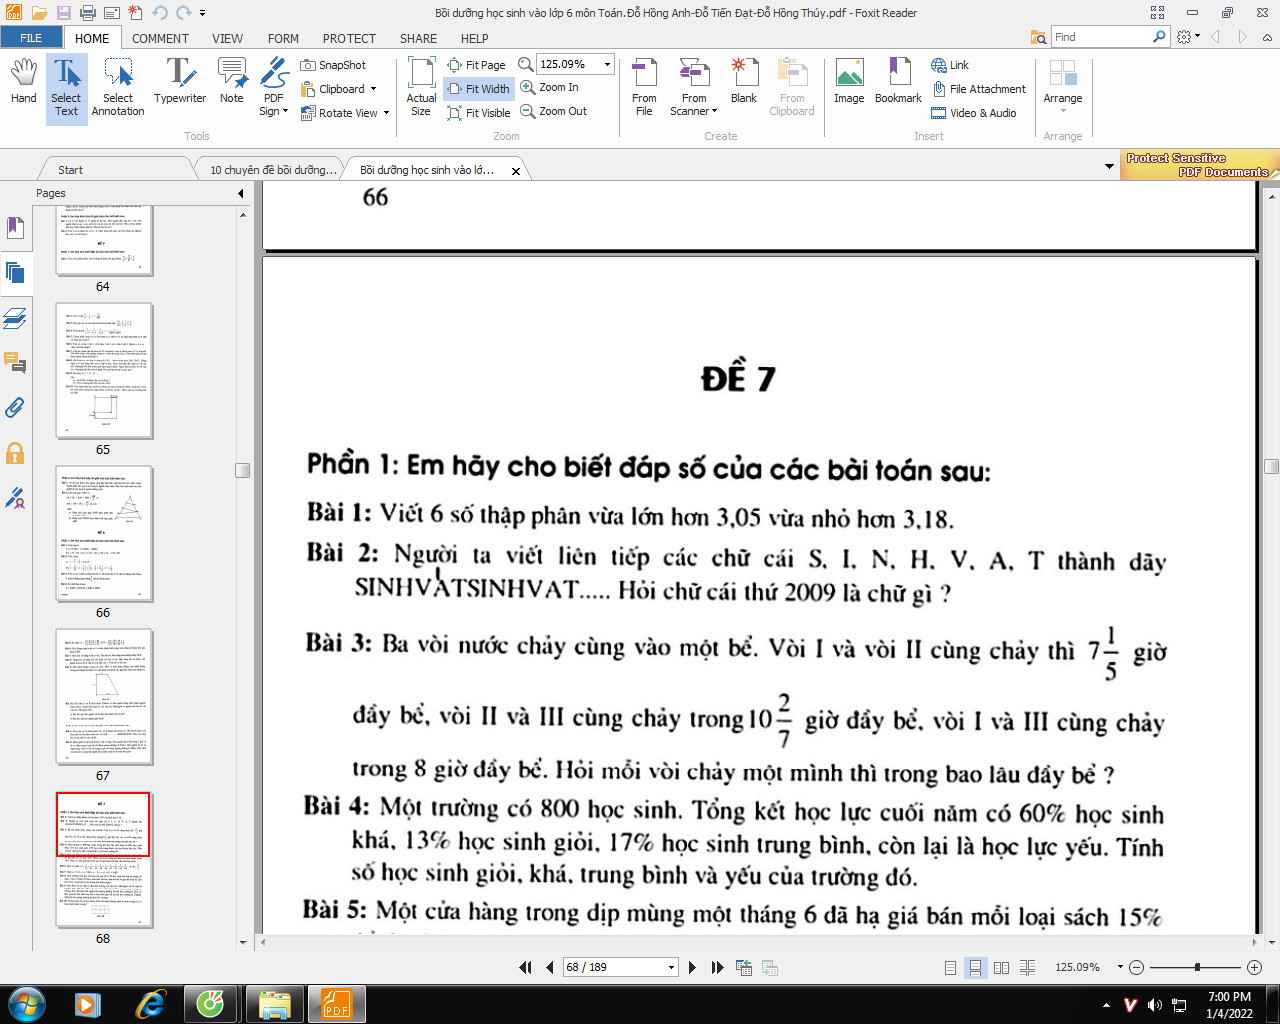Create a Blank PDF

click(x=743, y=82)
